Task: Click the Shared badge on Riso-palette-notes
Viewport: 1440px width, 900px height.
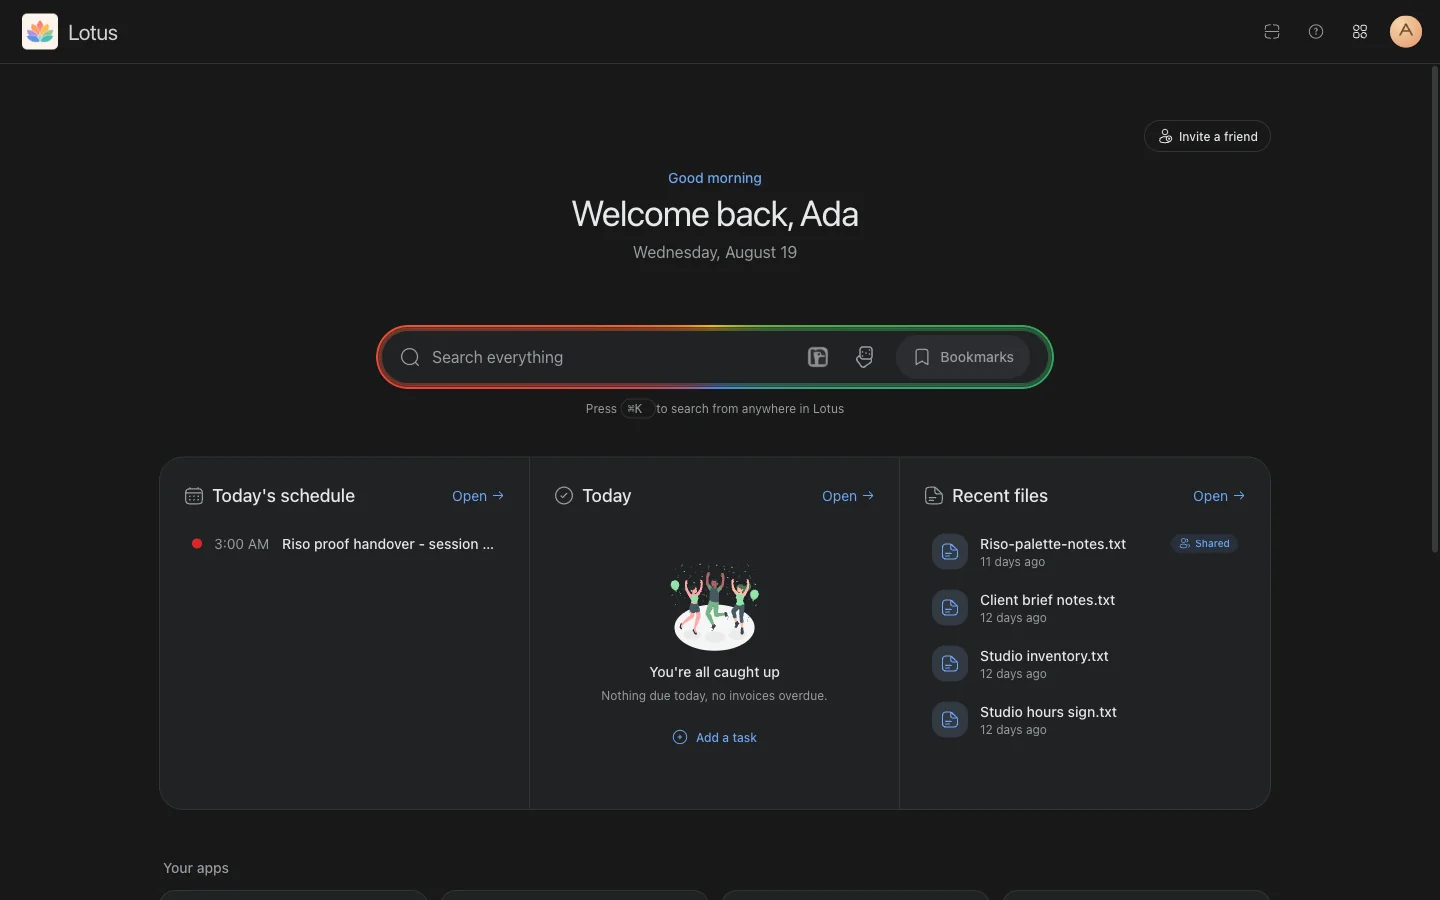Action: tap(1204, 544)
